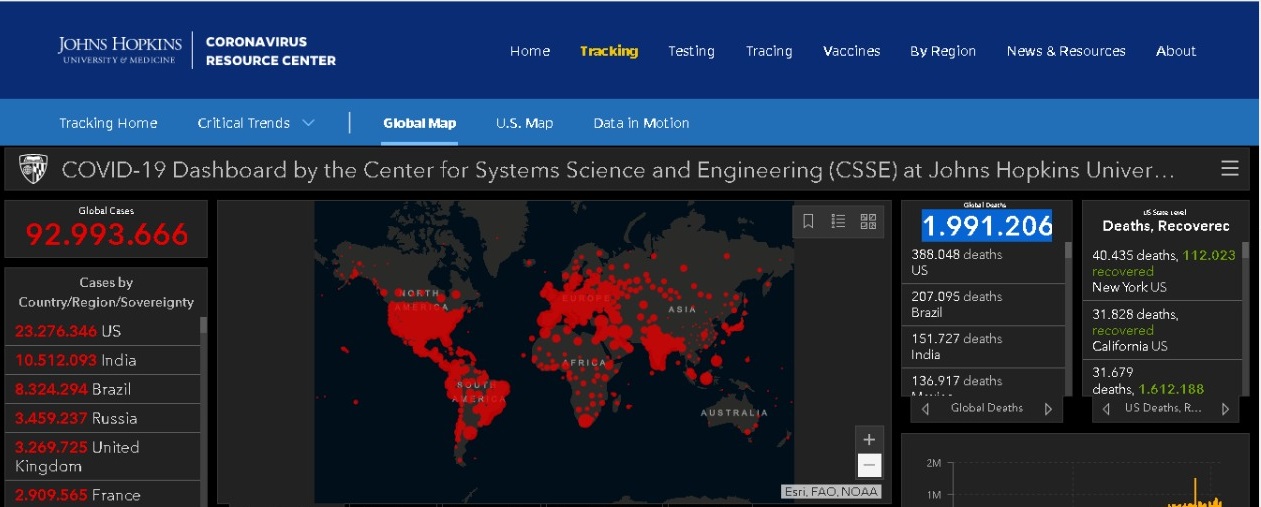Go to previous panel left of Global Deaths
This screenshot has height=507, width=1261.
pos(925,409)
